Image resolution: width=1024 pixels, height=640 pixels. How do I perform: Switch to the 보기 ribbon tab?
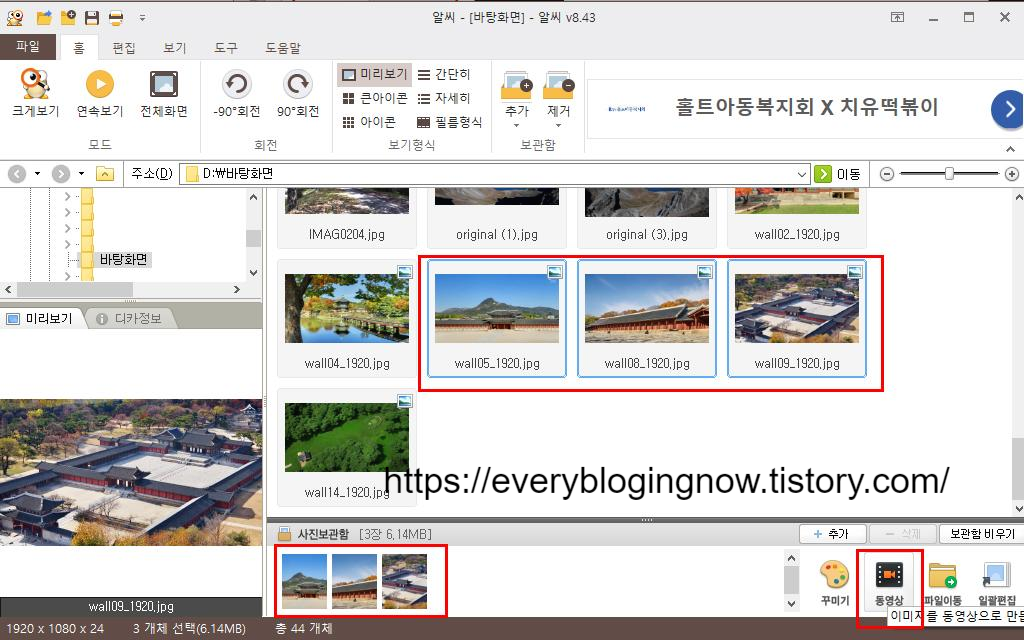click(x=174, y=48)
